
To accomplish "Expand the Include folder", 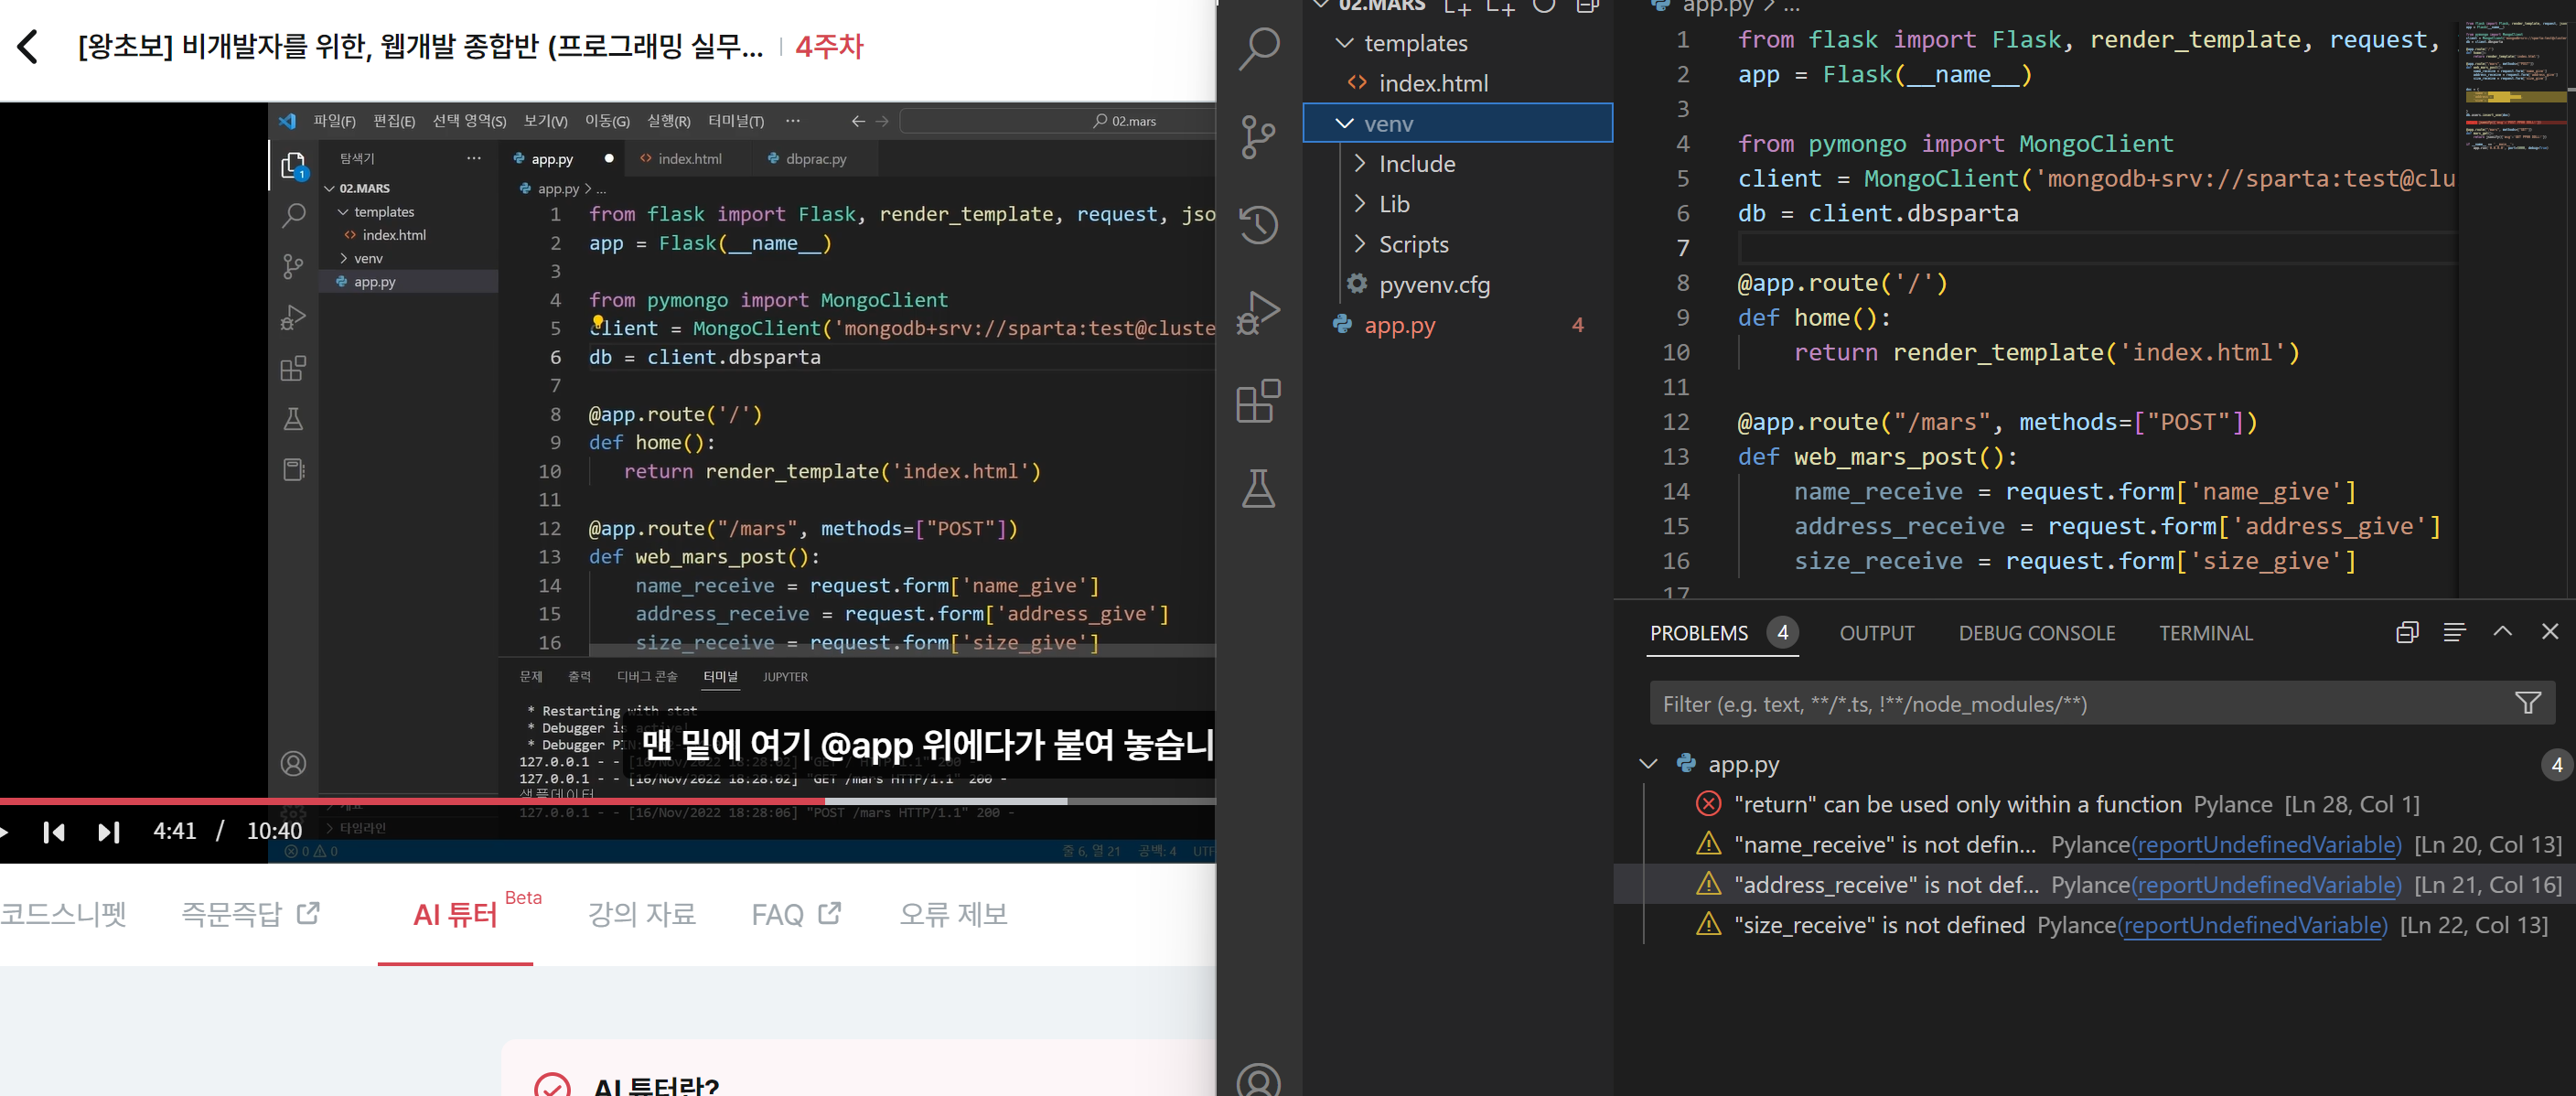I will (1360, 163).
